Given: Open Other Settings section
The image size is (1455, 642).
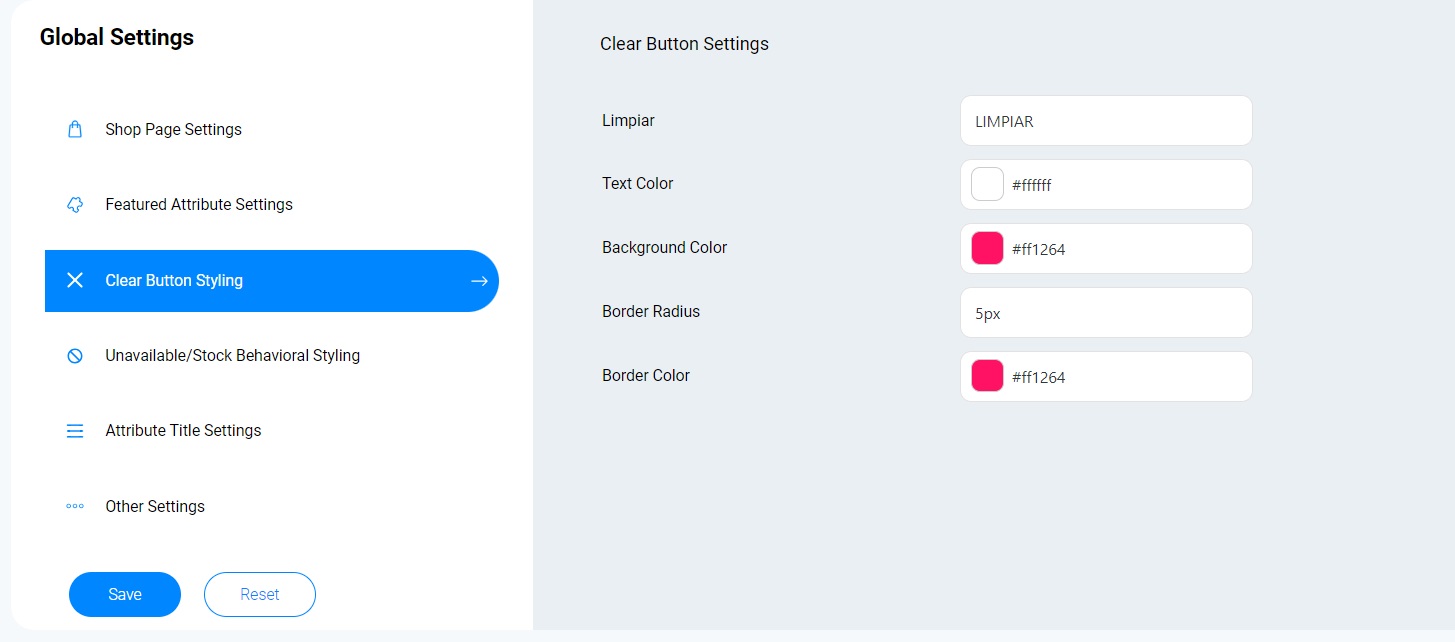Looking at the screenshot, I should pos(155,507).
